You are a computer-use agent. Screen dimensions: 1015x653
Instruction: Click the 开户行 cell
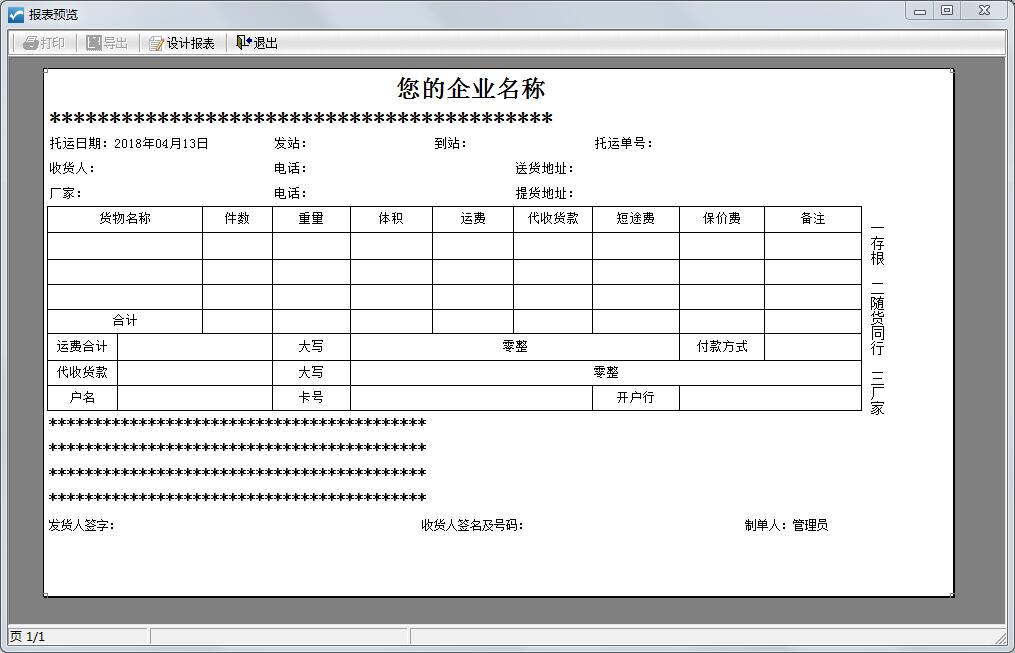pyautogui.click(x=636, y=398)
